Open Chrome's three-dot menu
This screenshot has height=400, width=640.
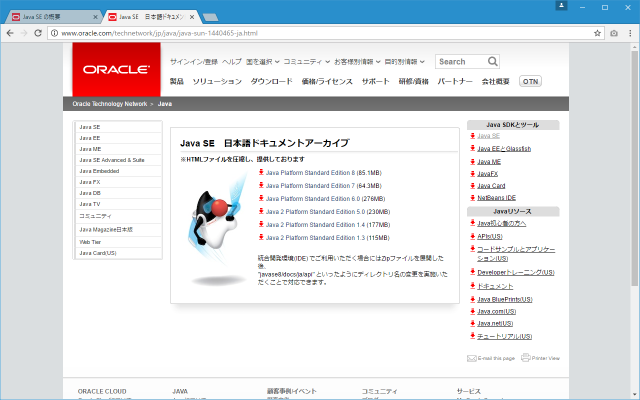point(630,33)
